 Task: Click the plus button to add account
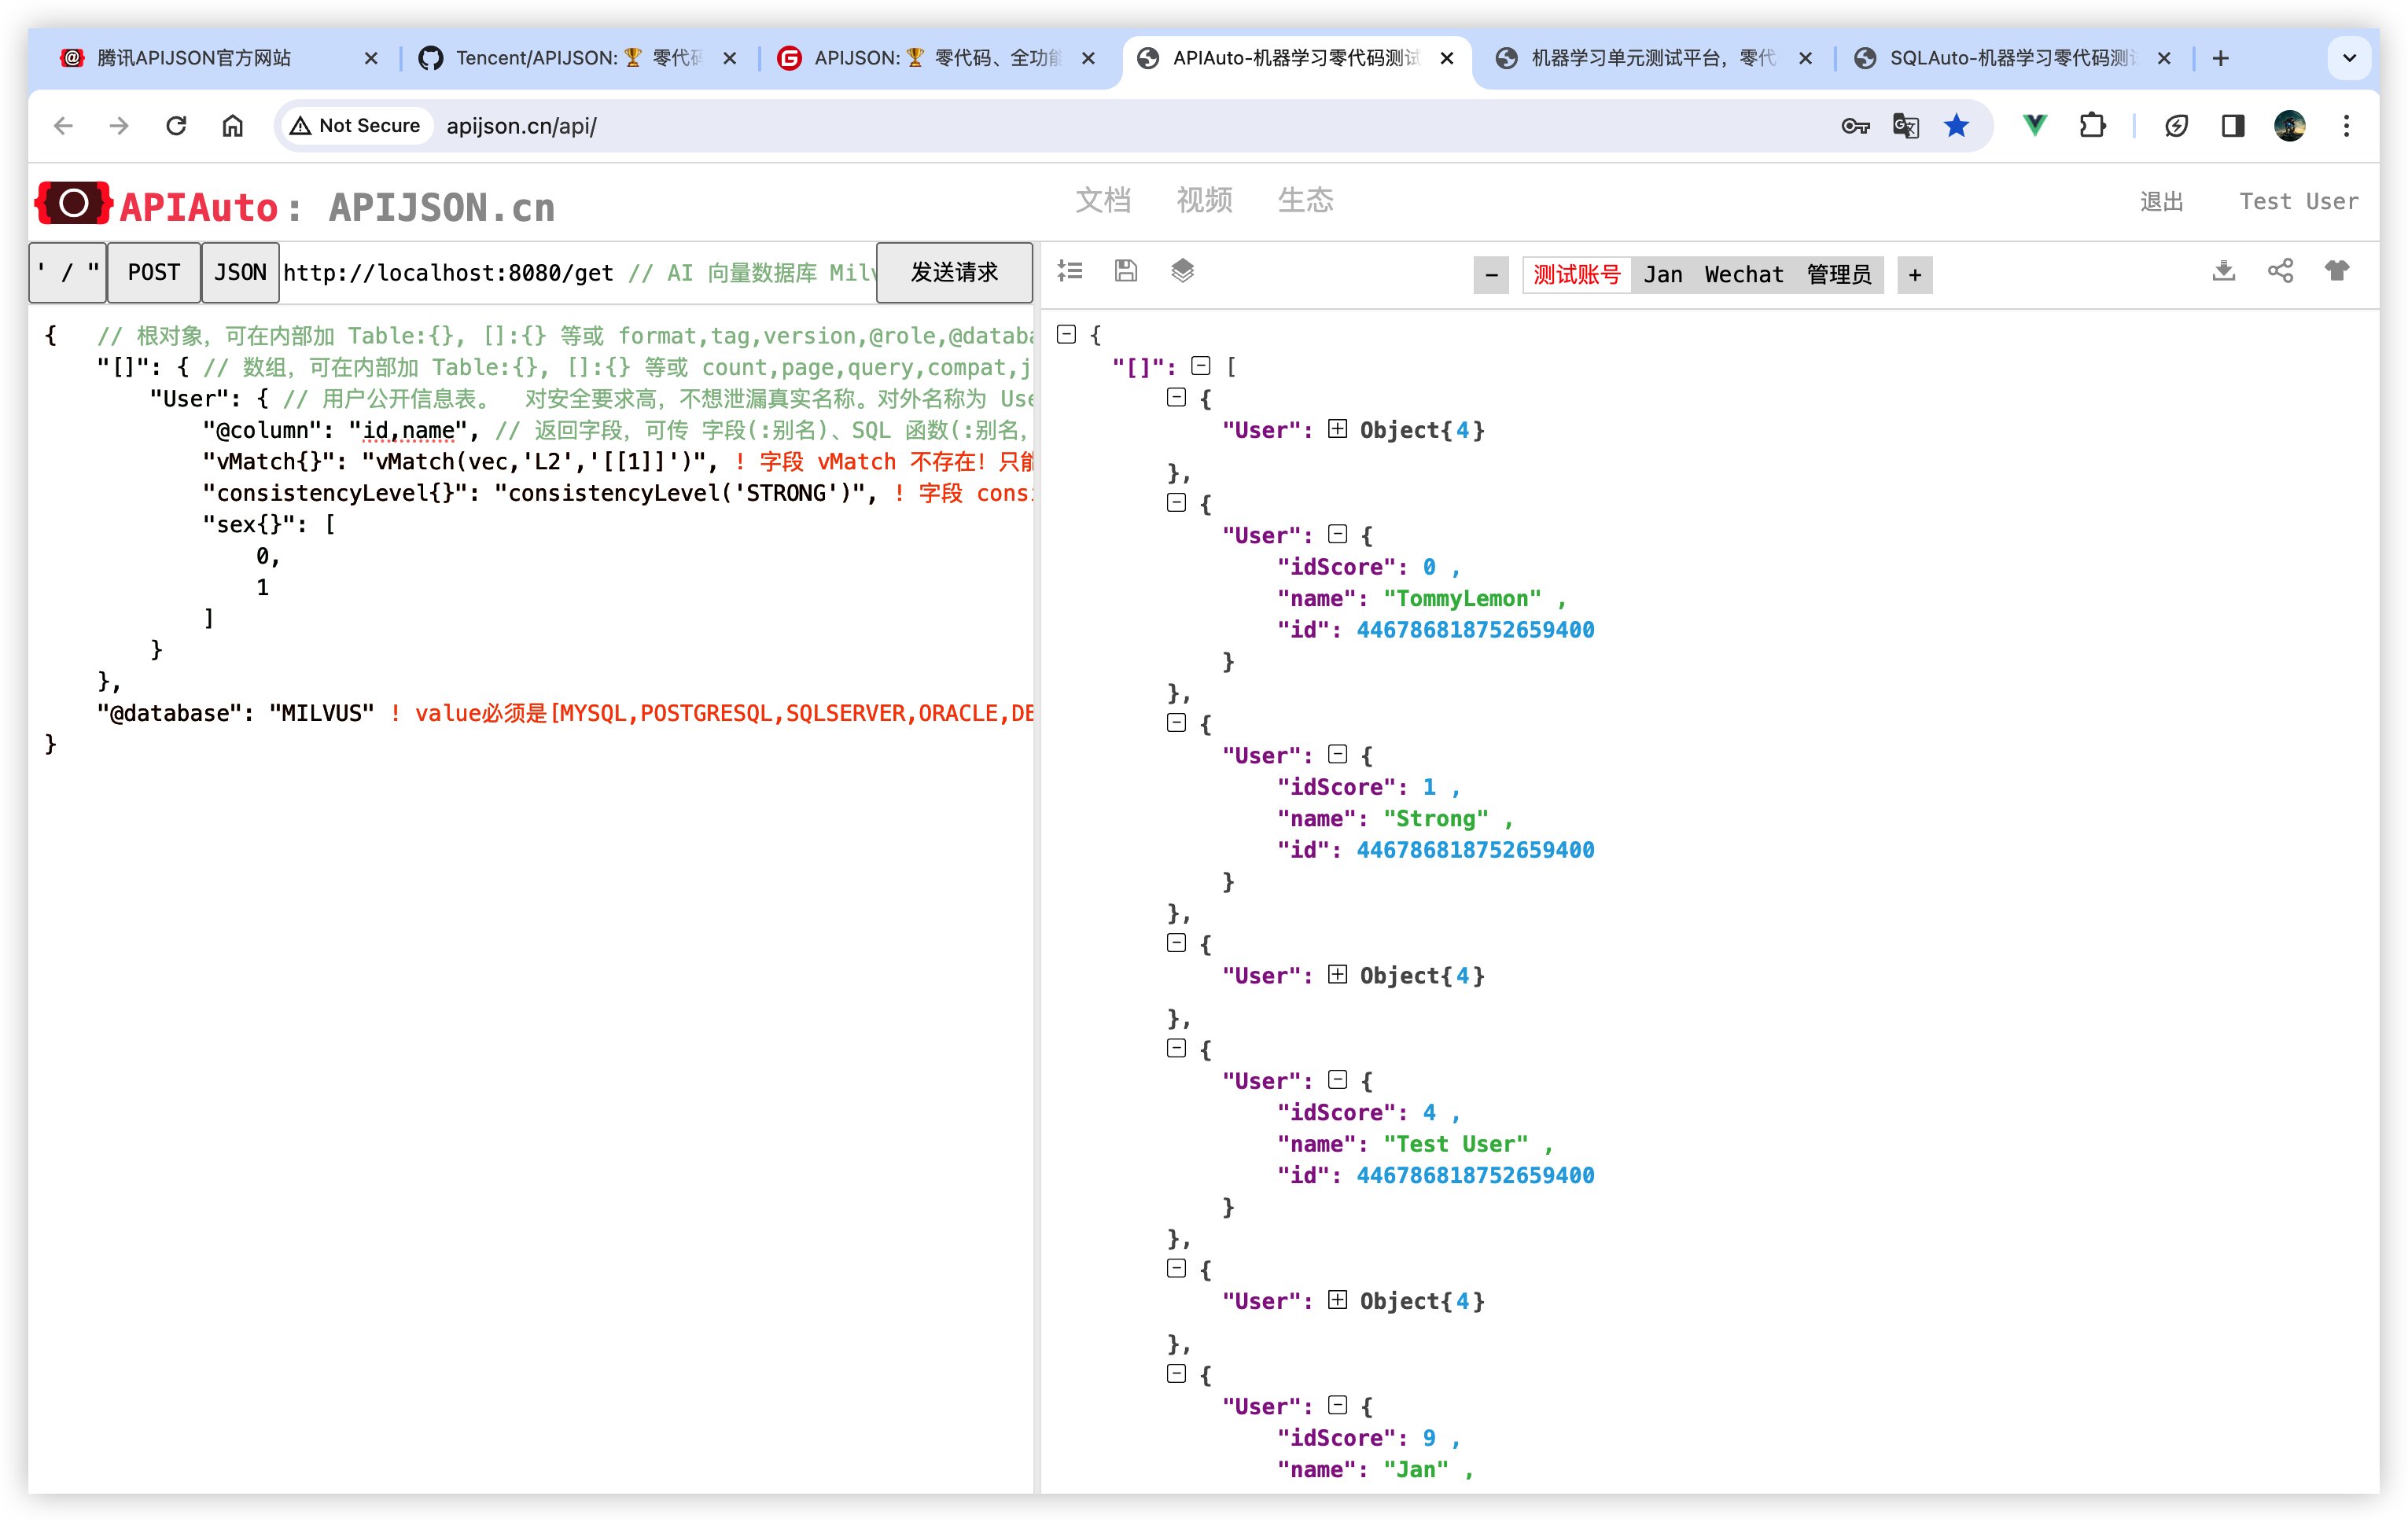(x=1914, y=275)
